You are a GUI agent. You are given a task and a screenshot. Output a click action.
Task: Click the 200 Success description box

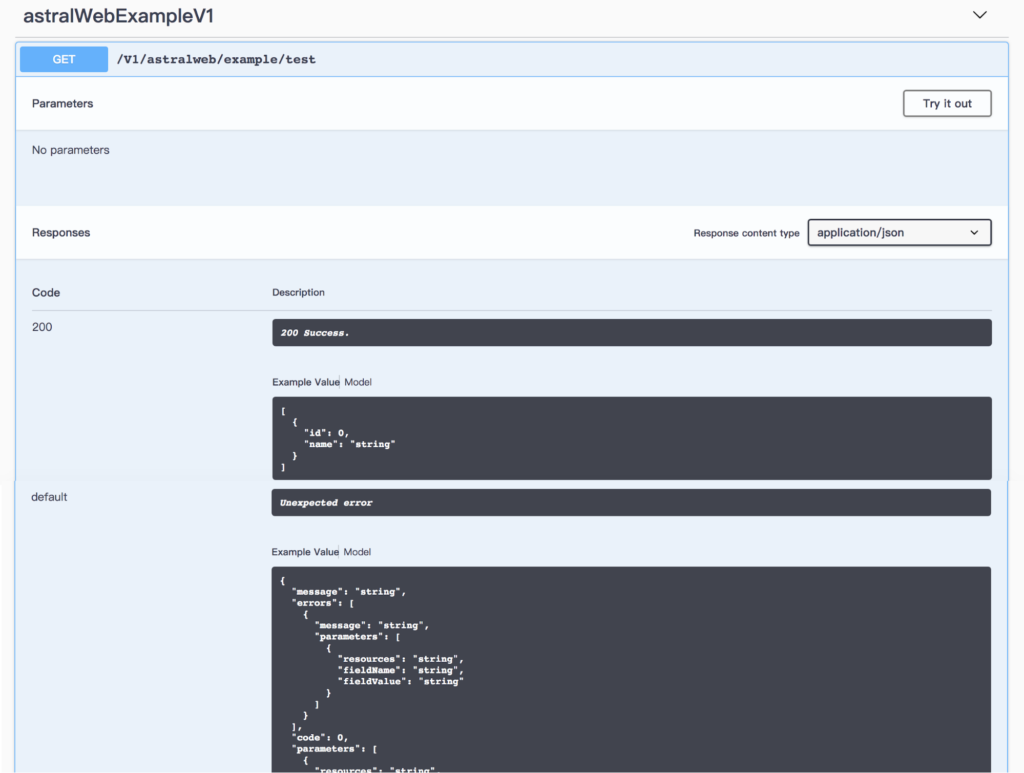[x=632, y=332]
